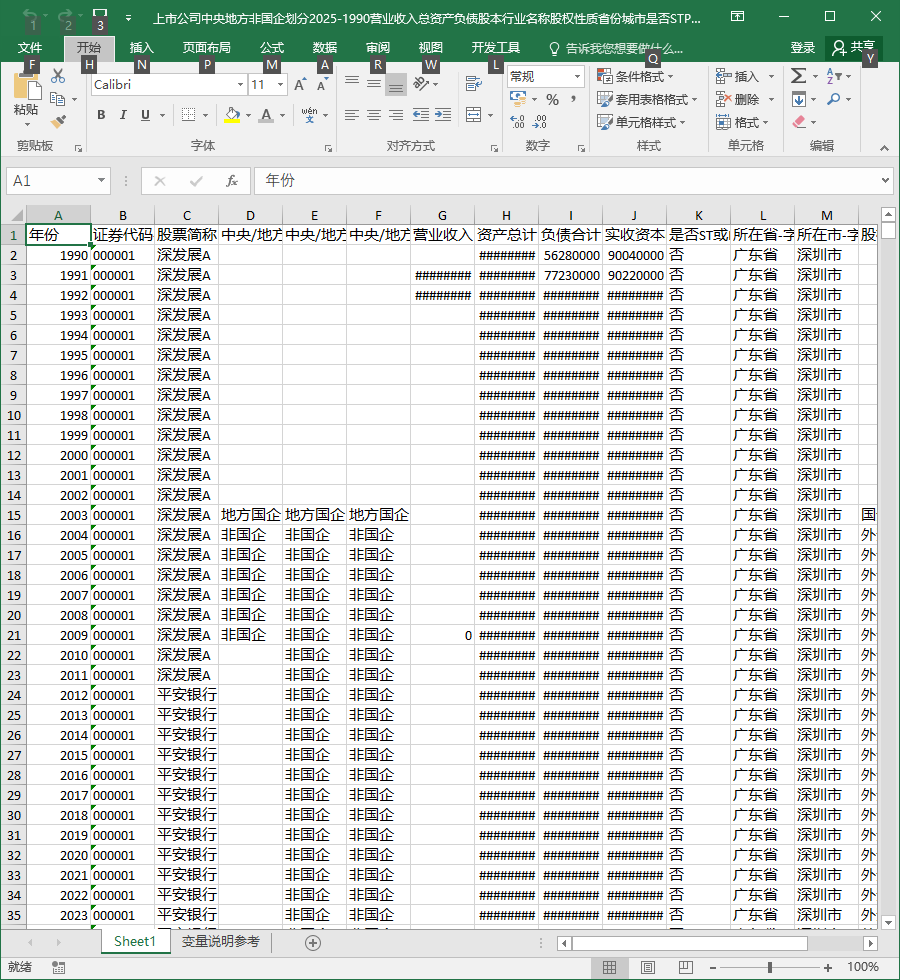This screenshot has width=900, height=980.
Task: Click the Increase Decimal icon
Action: pyautogui.click(x=518, y=121)
